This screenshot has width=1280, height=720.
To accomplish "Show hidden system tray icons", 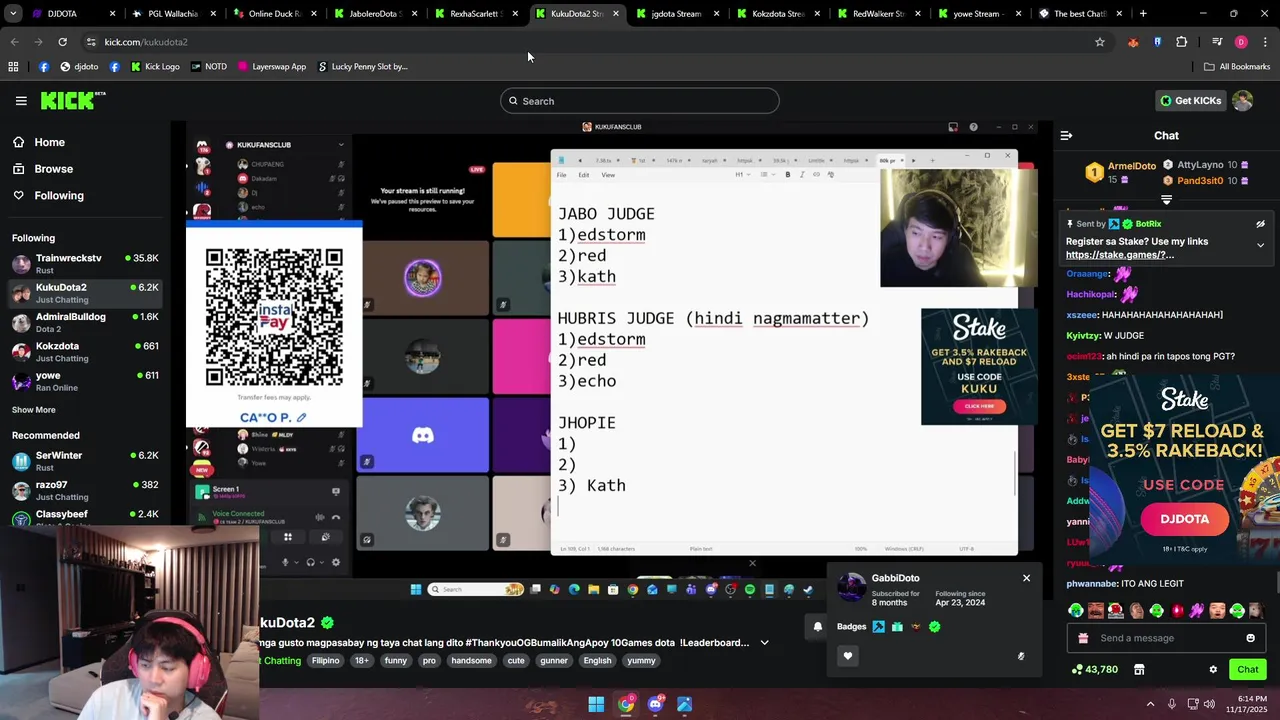I will [x=1150, y=704].
